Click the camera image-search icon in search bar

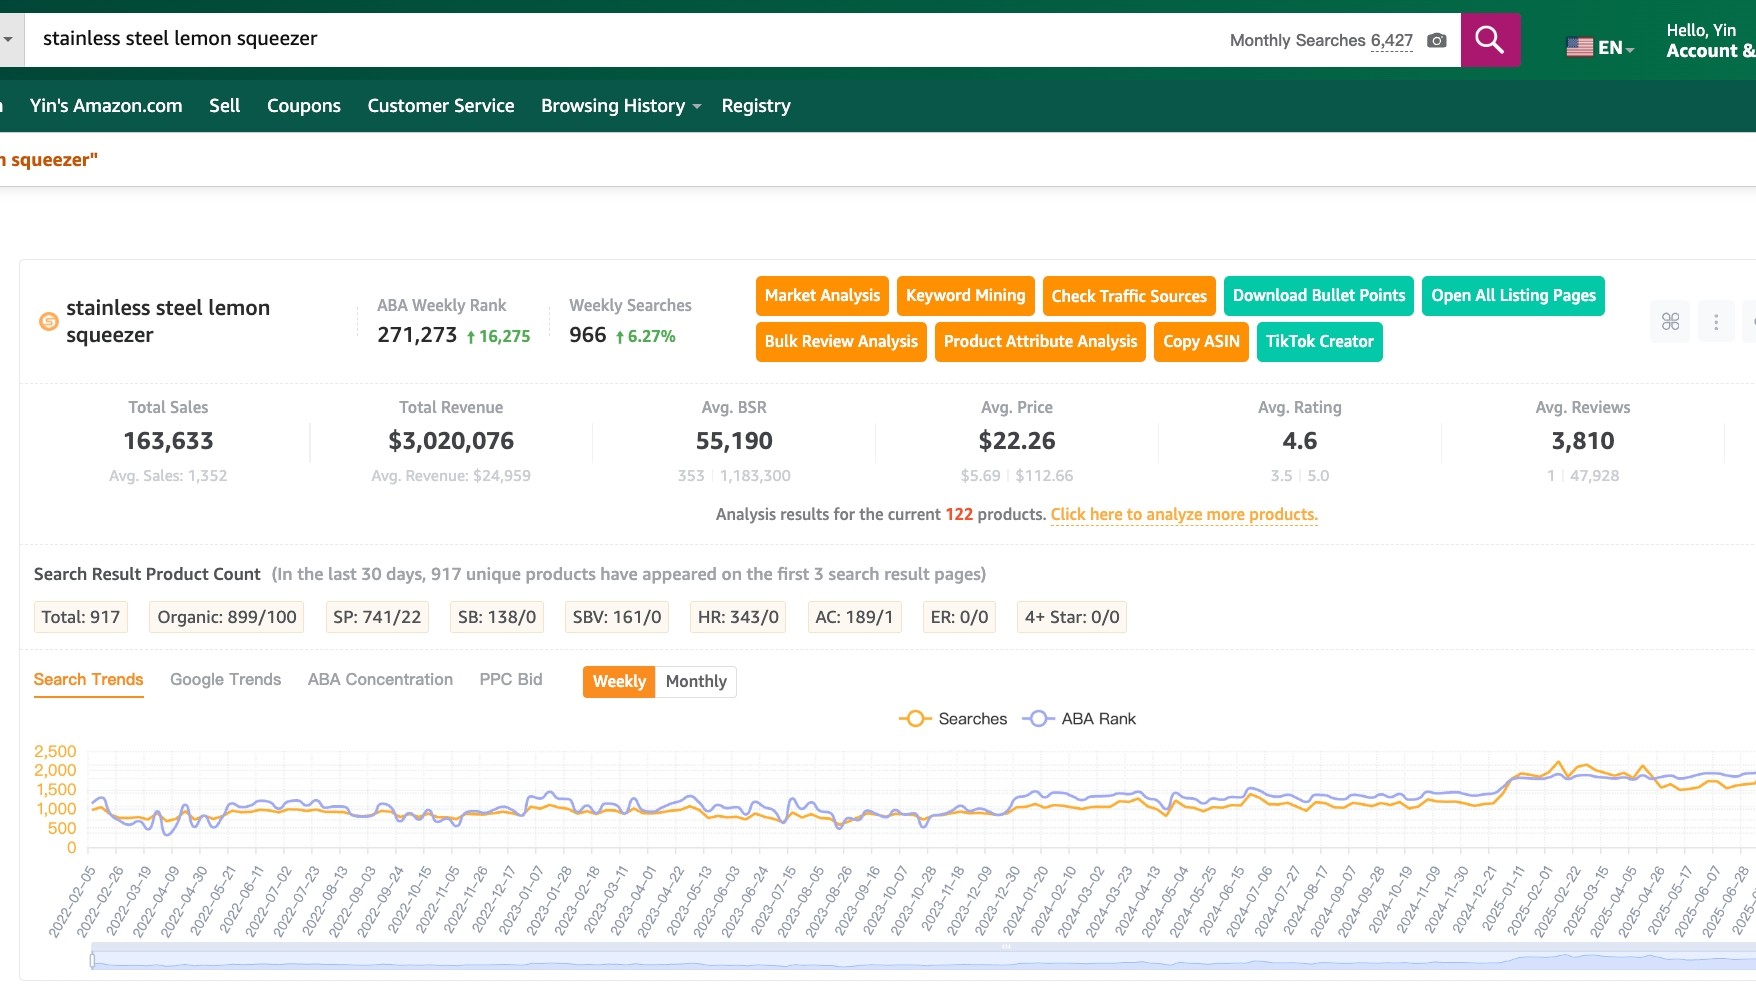(1436, 40)
